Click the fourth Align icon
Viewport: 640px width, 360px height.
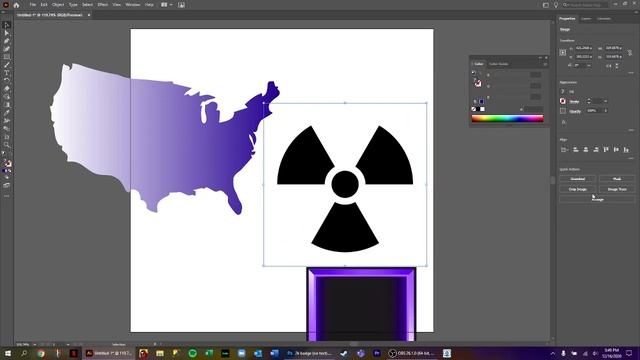(x=596, y=150)
